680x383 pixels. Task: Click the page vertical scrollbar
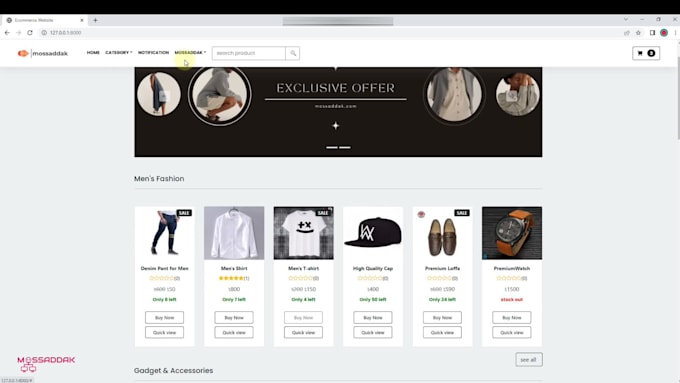point(678,98)
